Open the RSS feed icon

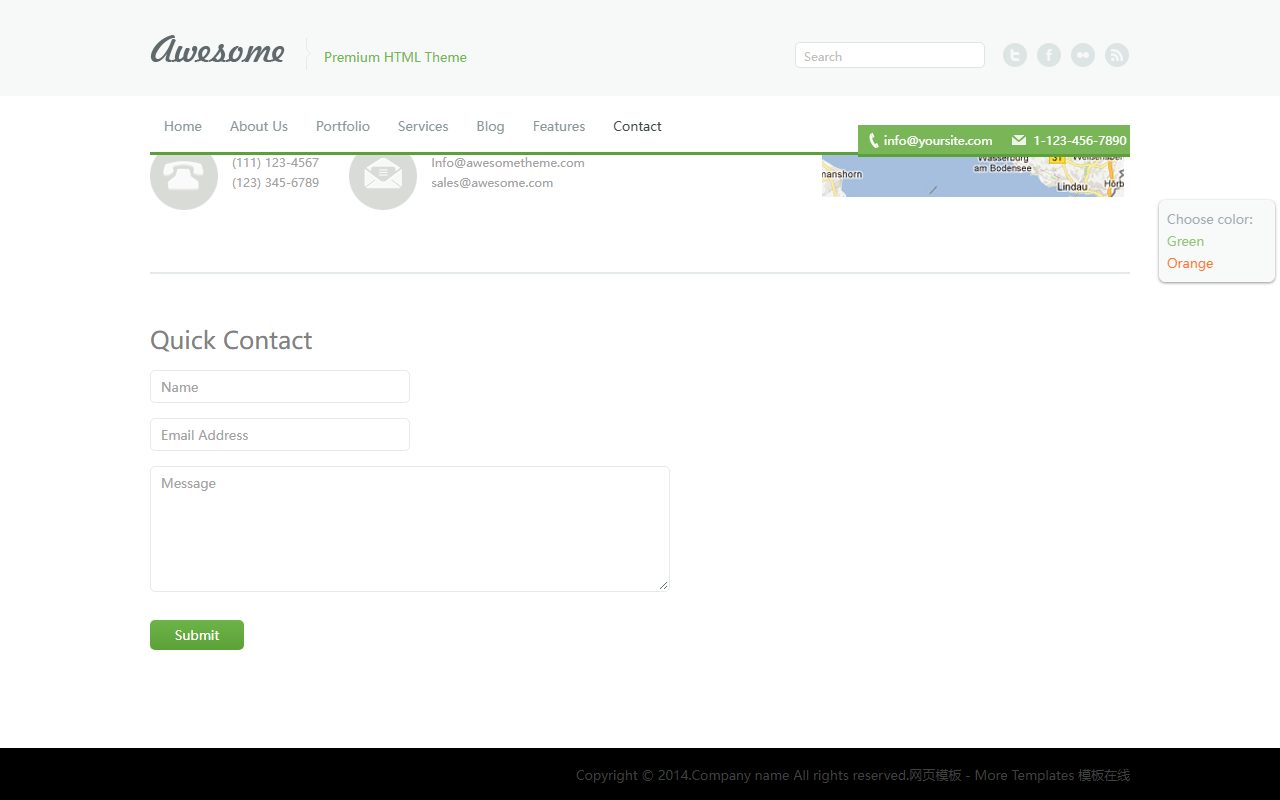pos(1117,55)
